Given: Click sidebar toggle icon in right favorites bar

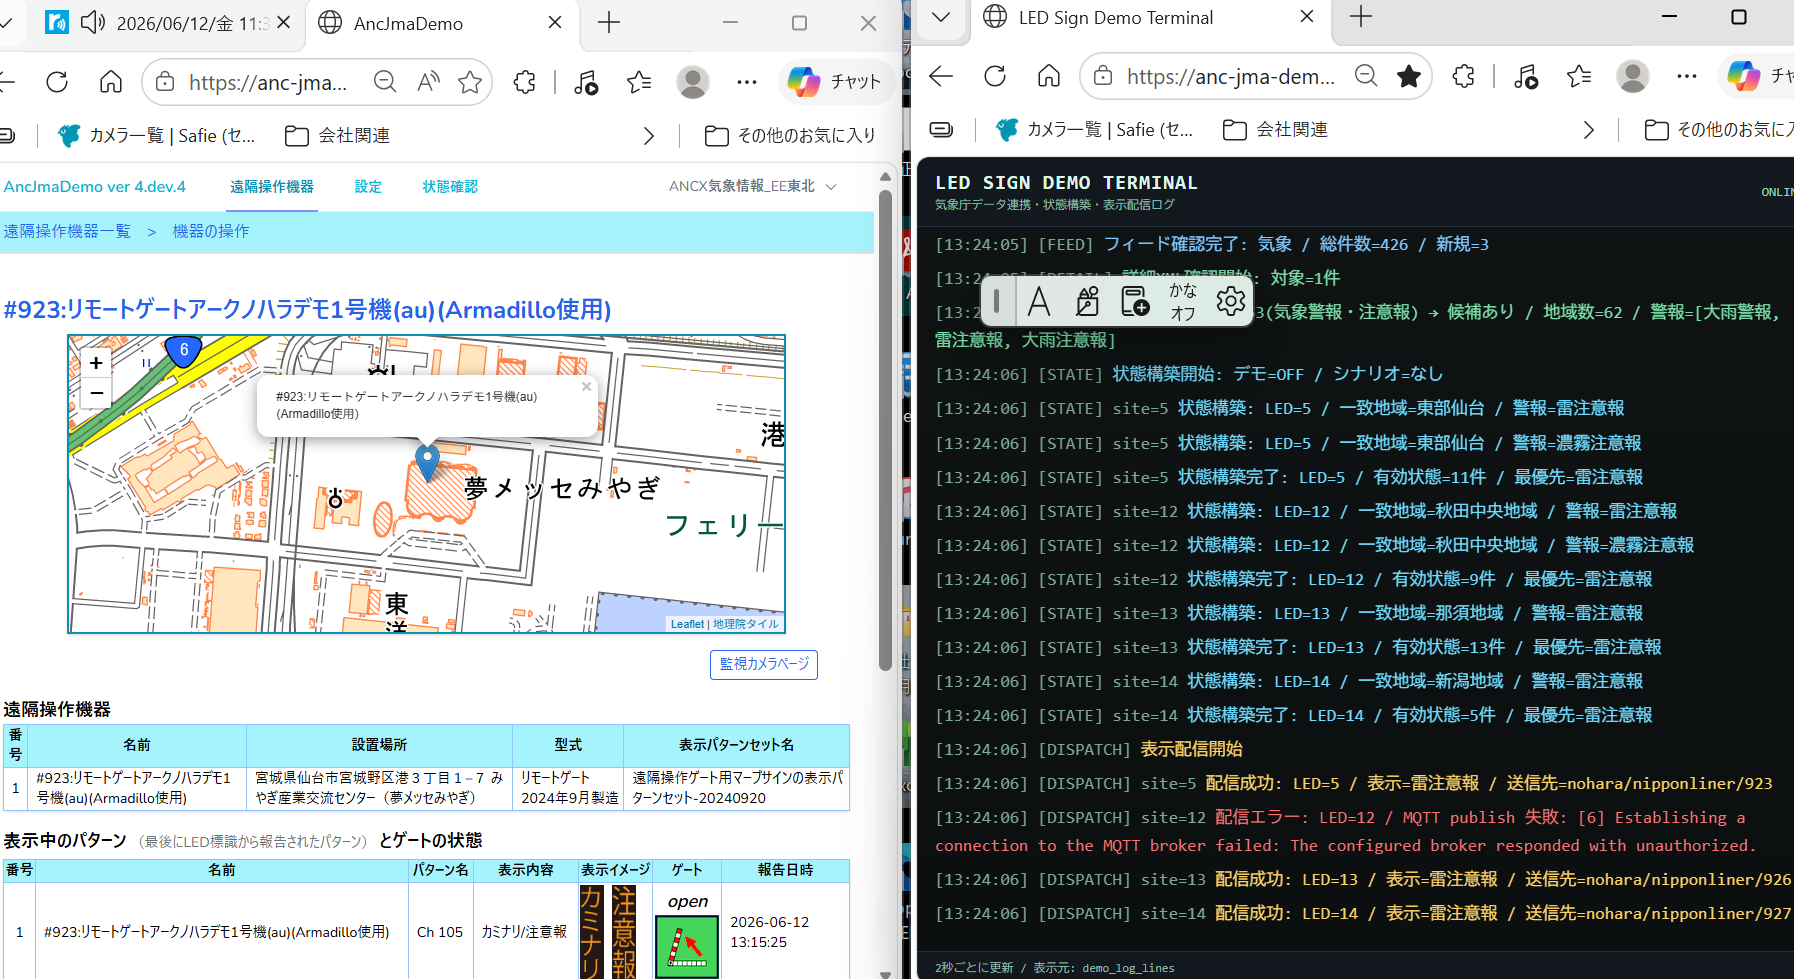Looking at the screenshot, I should (x=941, y=129).
